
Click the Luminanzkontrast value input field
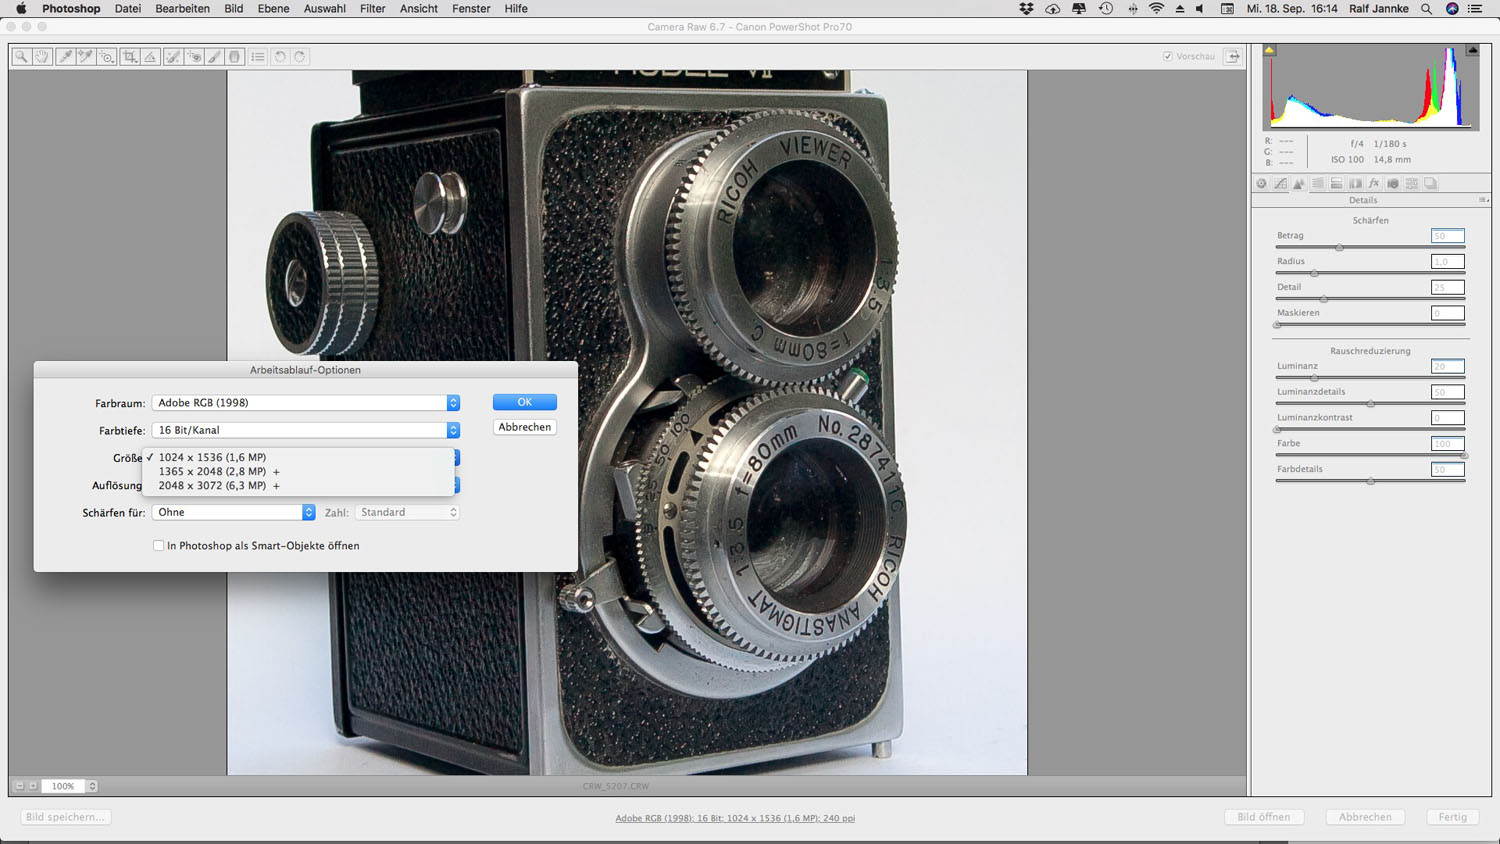point(1447,418)
